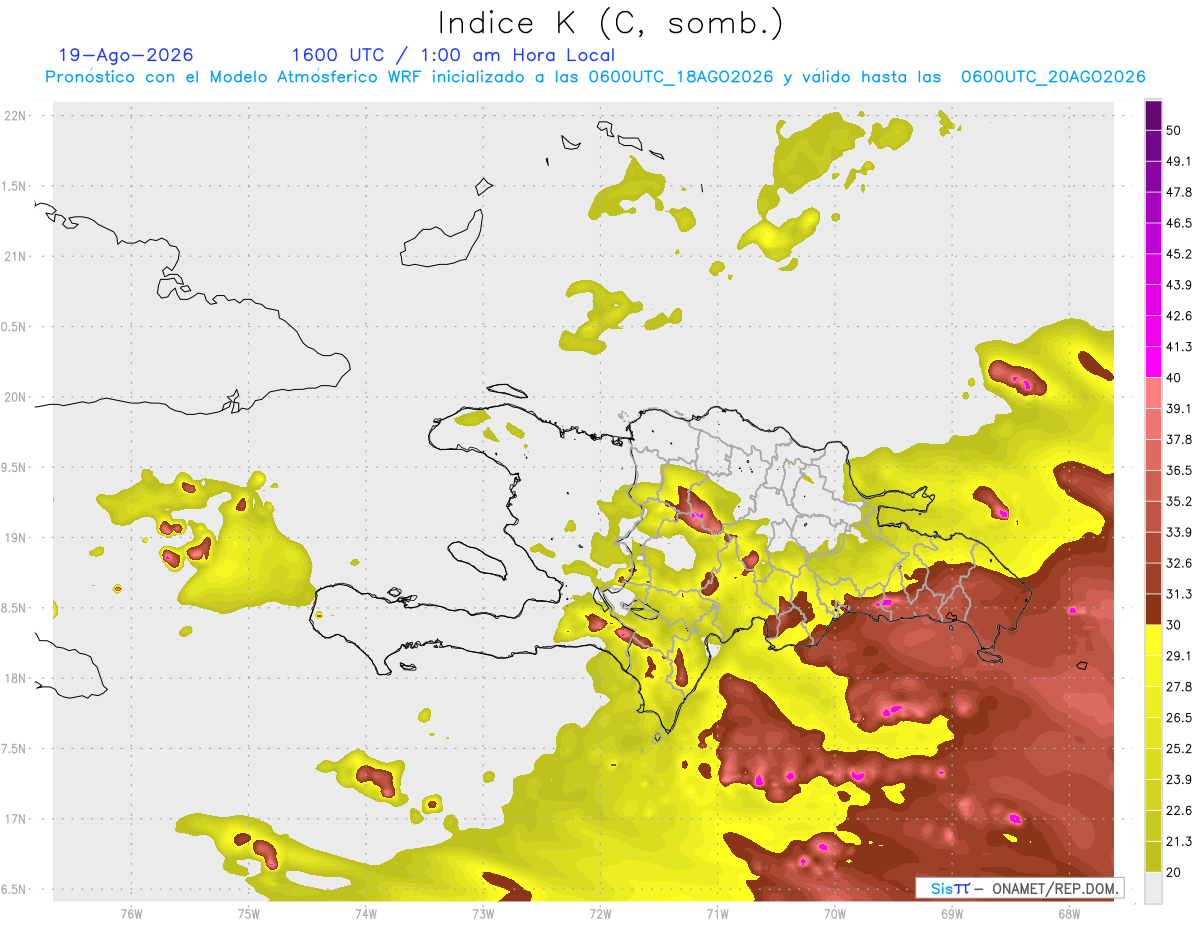Click the colorbar value '33.9'

click(x=1179, y=532)
